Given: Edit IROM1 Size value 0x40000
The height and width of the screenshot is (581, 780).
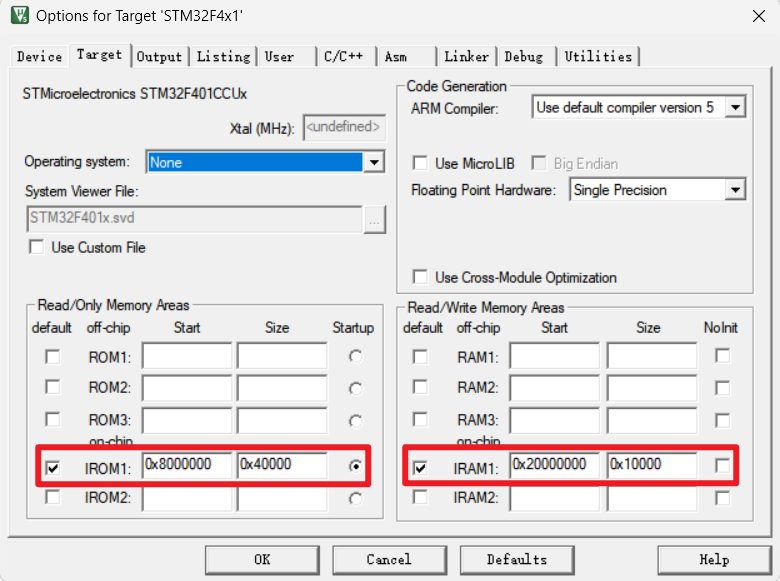Looking at the screenshot, I should click(x=282, y=465).
